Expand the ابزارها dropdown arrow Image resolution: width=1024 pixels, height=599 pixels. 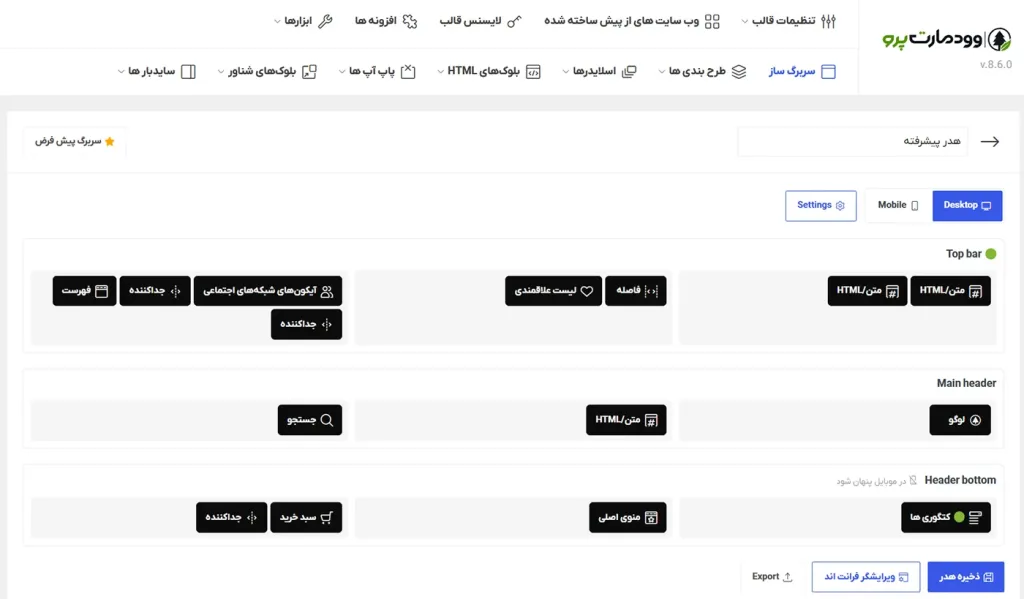pos(278,22)
